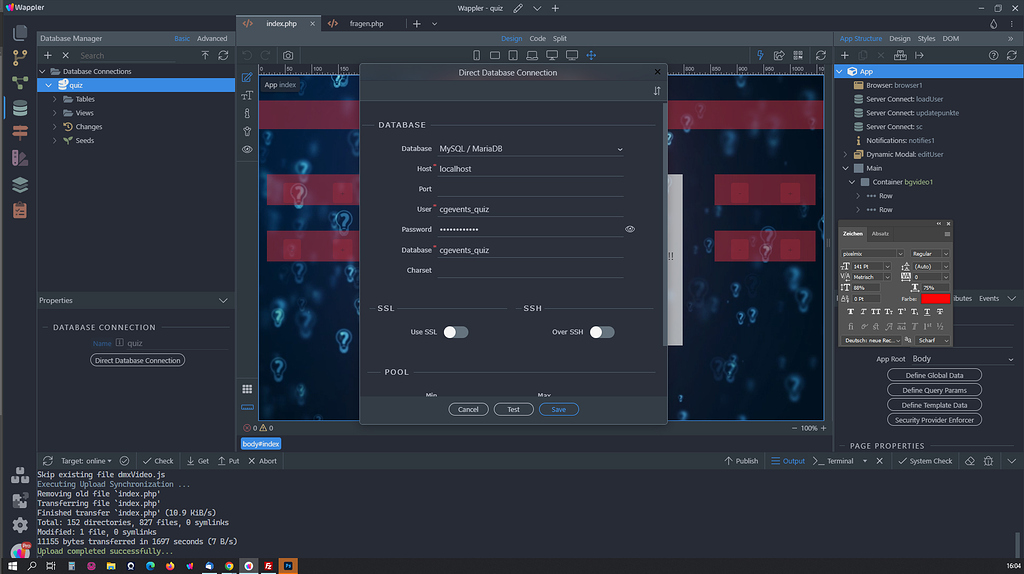
Task: Add new database connection with plus icon
Action: (x=47, y=55)
